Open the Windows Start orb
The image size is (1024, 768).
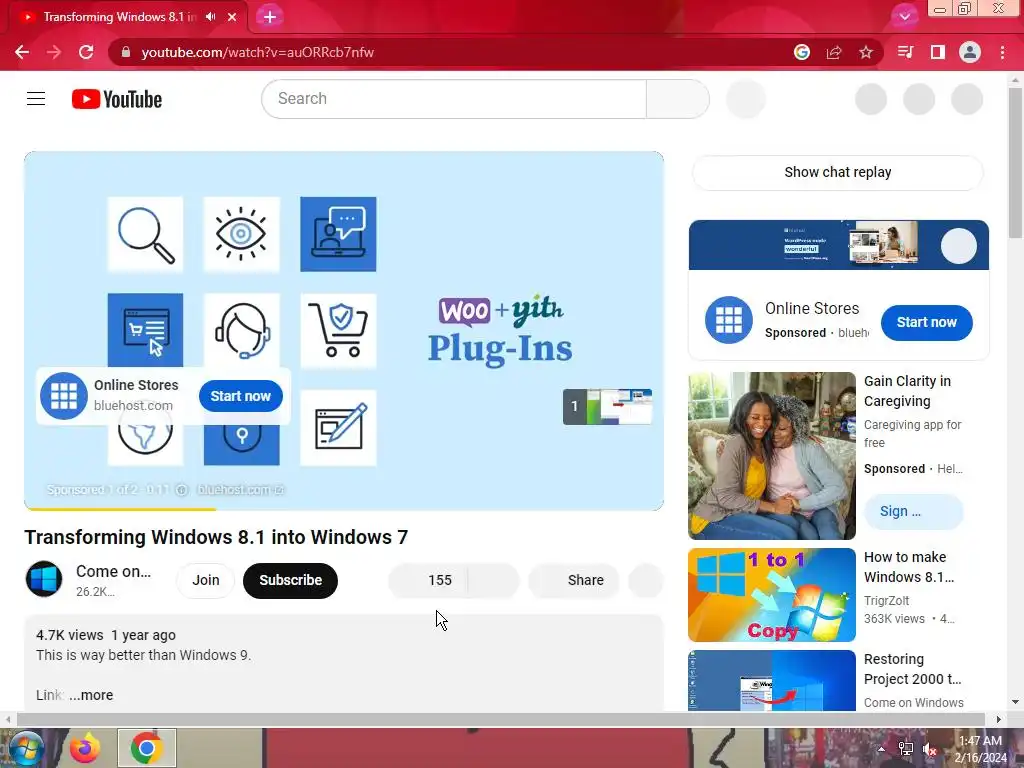coord(25,748)
